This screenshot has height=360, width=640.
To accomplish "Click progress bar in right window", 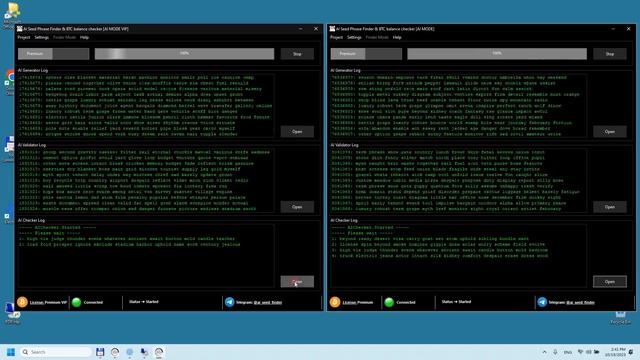I will pyautogui.click(x=497, y=53).
